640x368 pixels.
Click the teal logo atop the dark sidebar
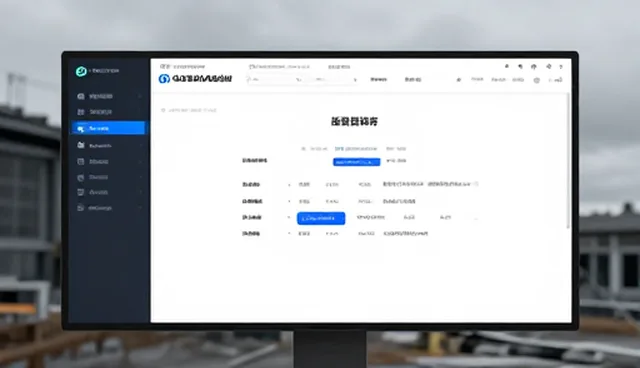click(81, 71)
